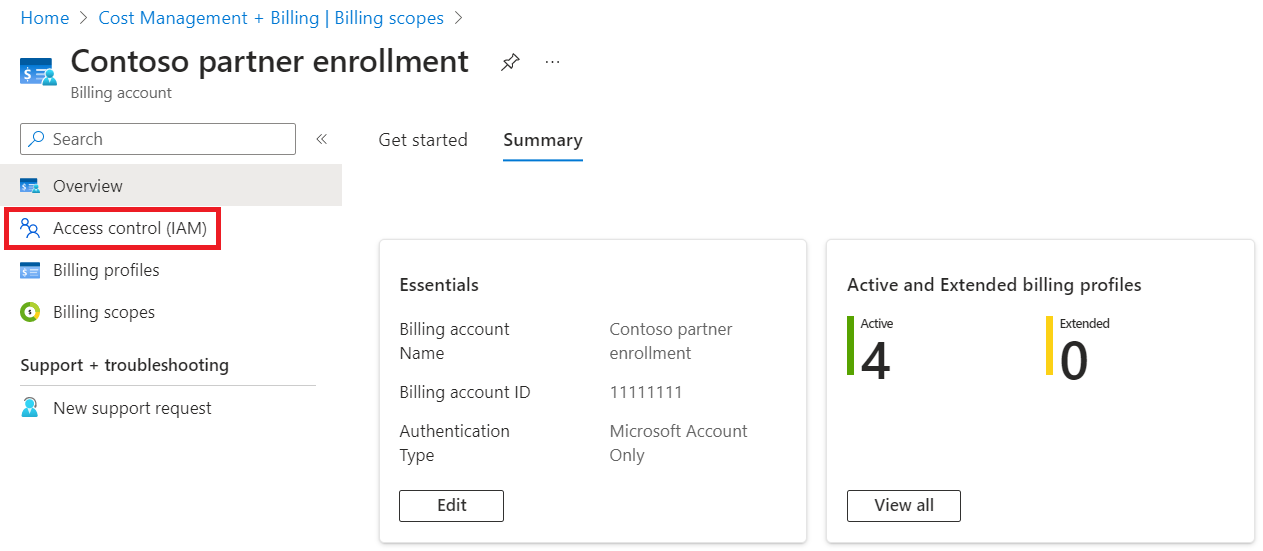This screenshot has width=1263, height=551.
Task: Click the Overview sidebar icon
Action: pos(30,186)
